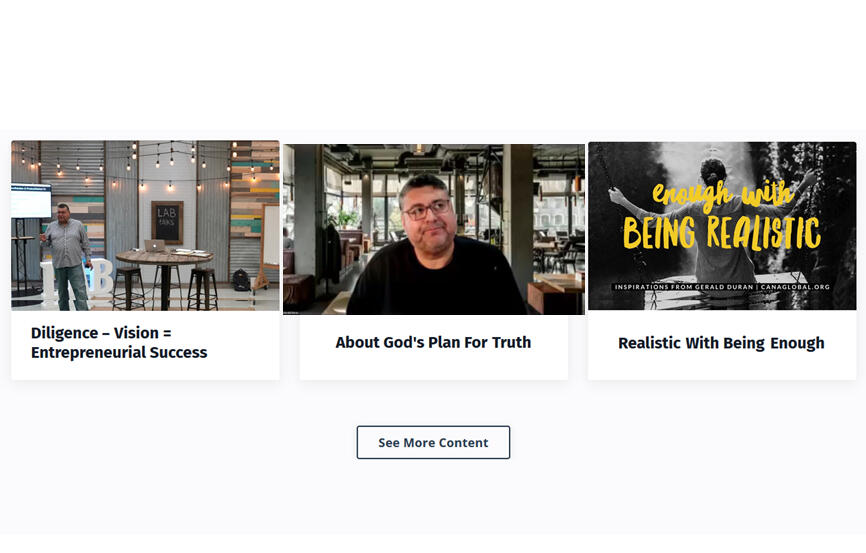Click the presenter in gray shirt on stage
The height and width of the screenshot is (553, 866).
[68, 257]
